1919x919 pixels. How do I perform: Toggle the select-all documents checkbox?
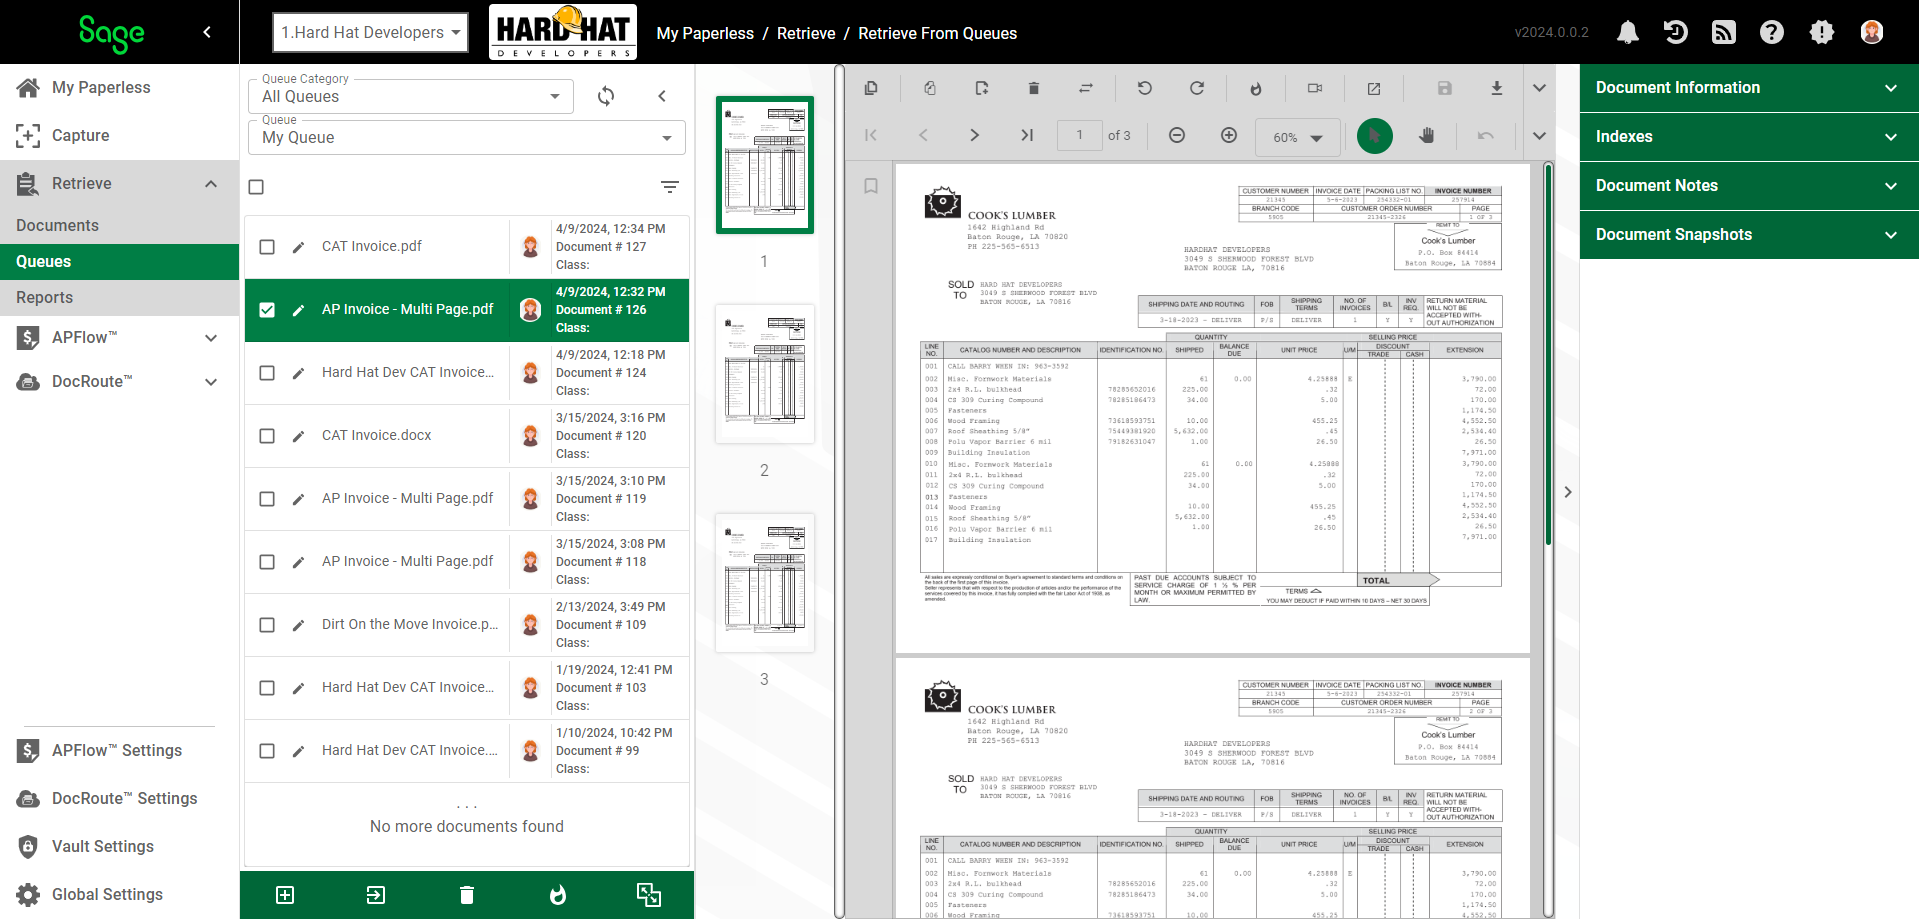pyautogui.click(x=256, y=187)
